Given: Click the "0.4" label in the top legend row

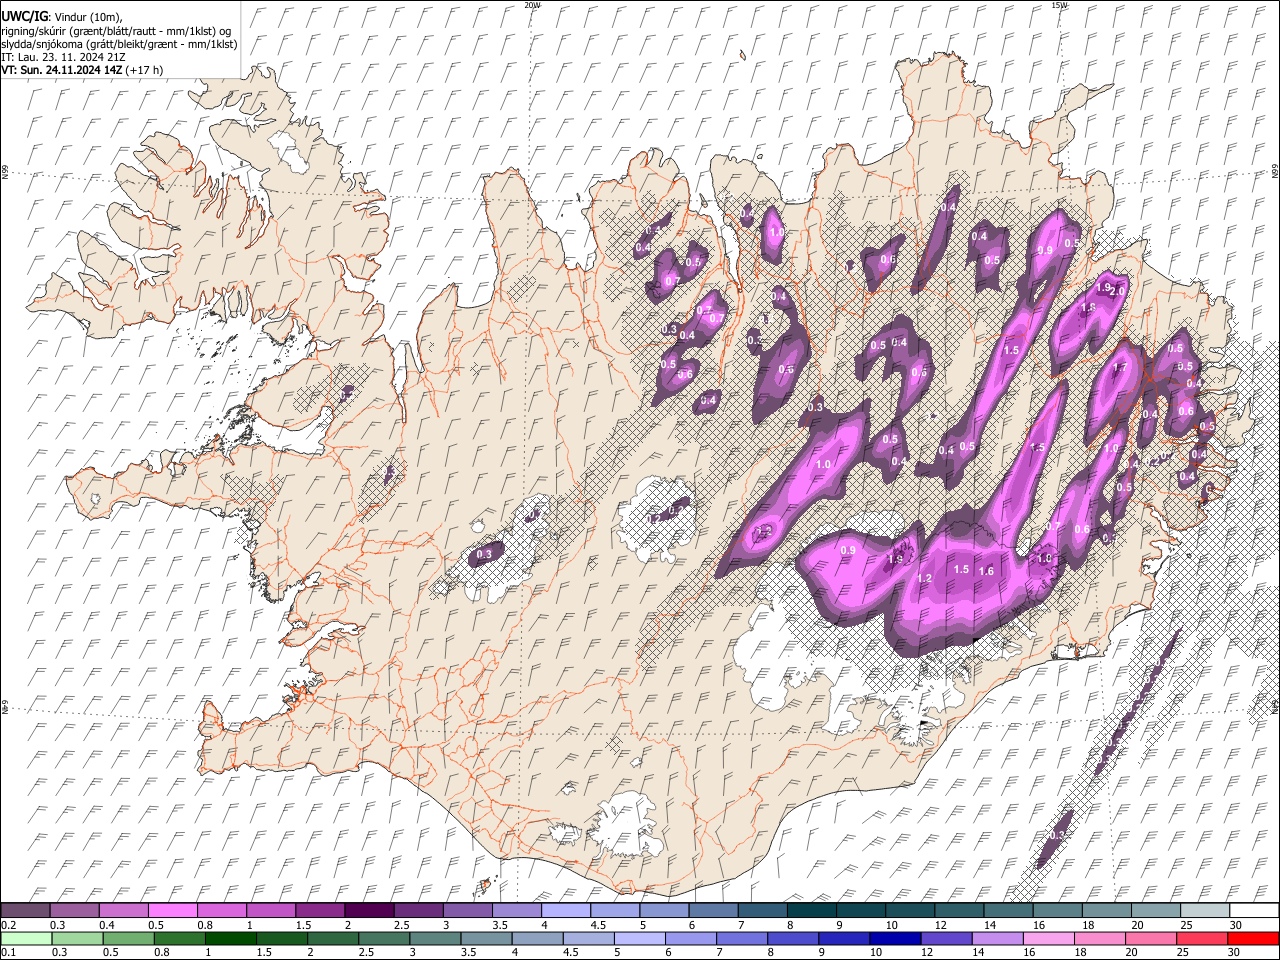Looking at the screenshot, I should point(107,925).
